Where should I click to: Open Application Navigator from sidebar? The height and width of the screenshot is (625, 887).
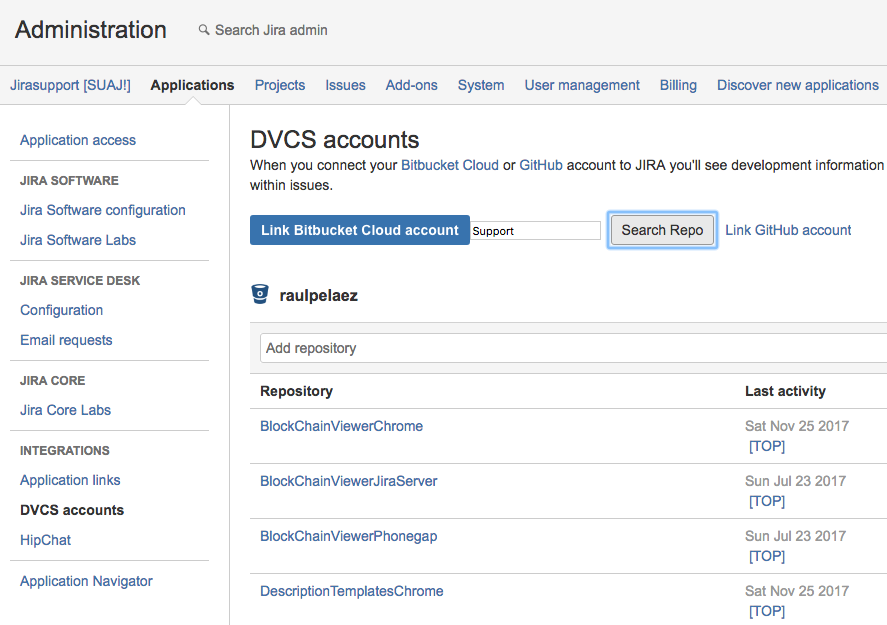coord(86,581)
